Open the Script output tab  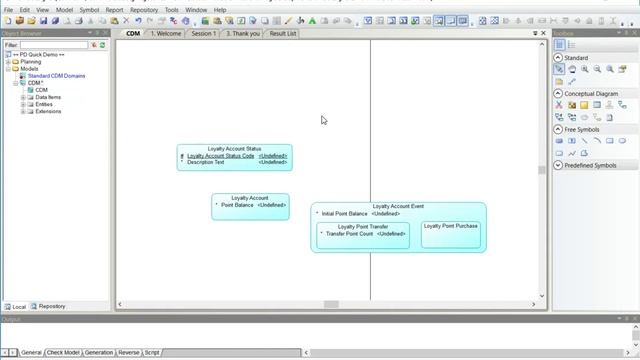coord(152,353)
